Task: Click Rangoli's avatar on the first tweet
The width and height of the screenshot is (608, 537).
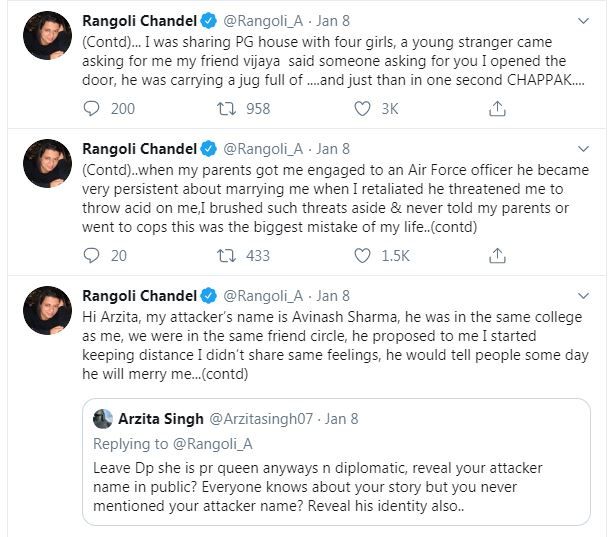Action: click(47, 37)
